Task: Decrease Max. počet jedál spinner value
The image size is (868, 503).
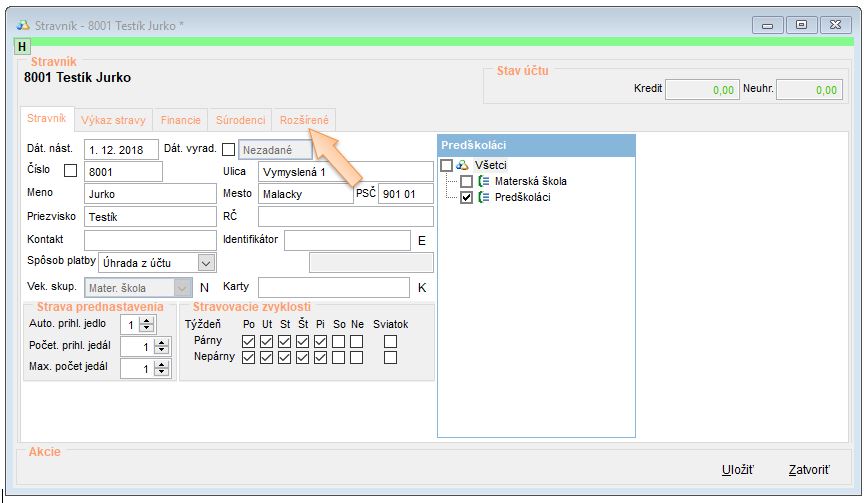Action: point(147,373)
